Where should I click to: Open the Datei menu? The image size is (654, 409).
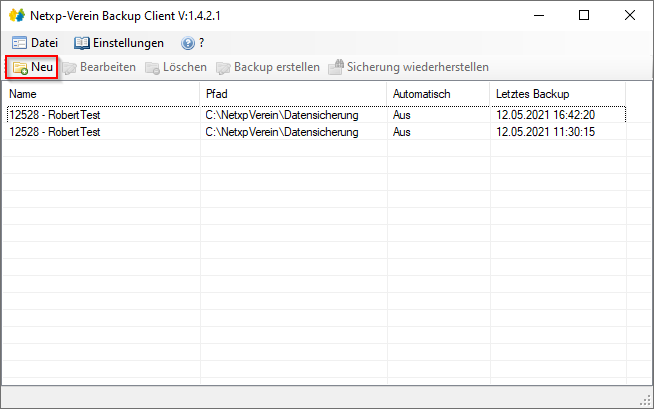coord(35,43)
